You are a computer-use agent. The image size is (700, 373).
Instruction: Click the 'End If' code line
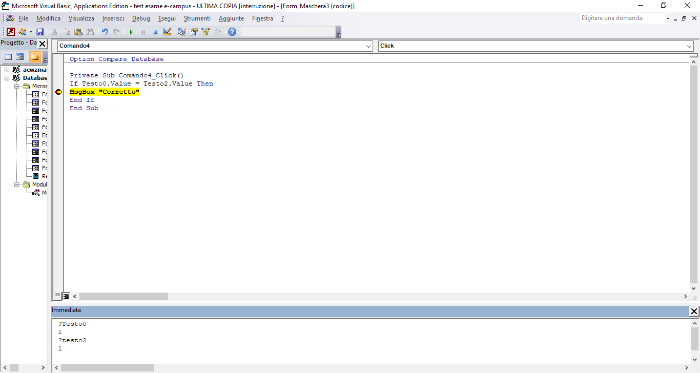[82, 100]
